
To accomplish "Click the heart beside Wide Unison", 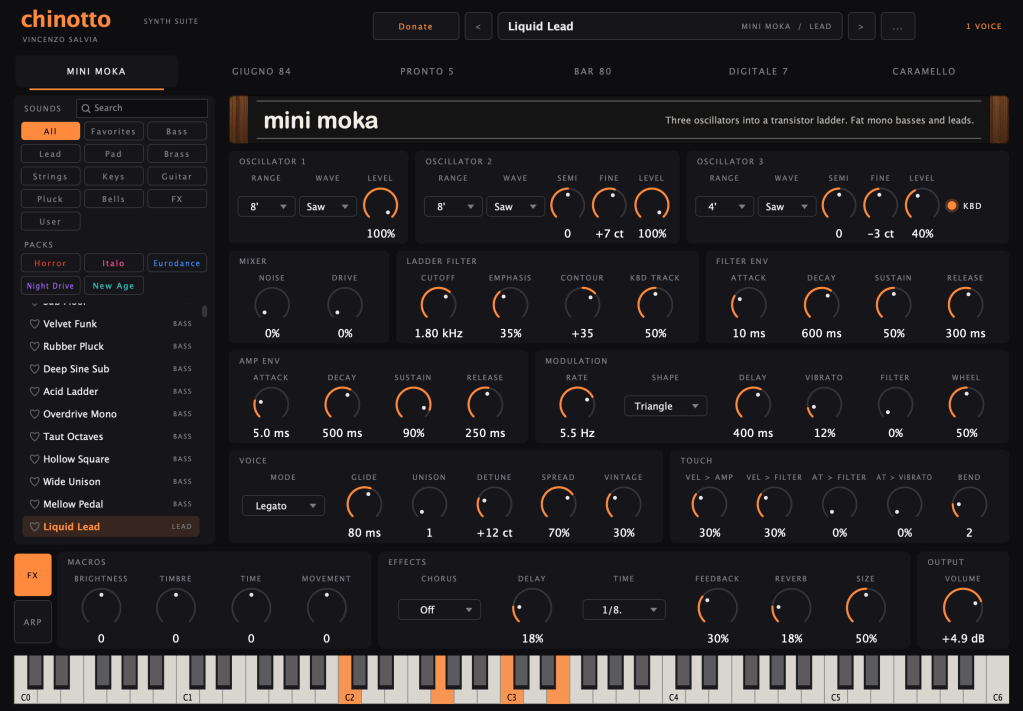I will pyautogui.click(x=35, y=481).
